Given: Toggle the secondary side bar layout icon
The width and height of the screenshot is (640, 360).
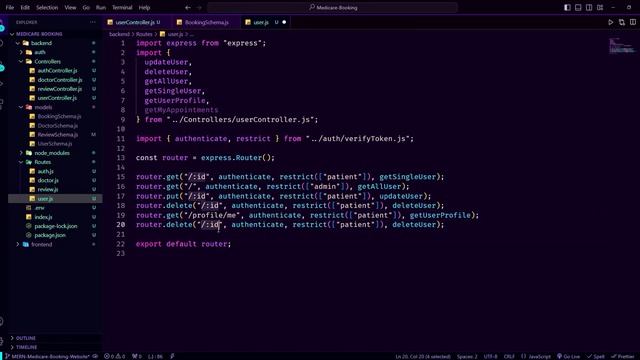Looking at the screenshot, I should (589, 7).
